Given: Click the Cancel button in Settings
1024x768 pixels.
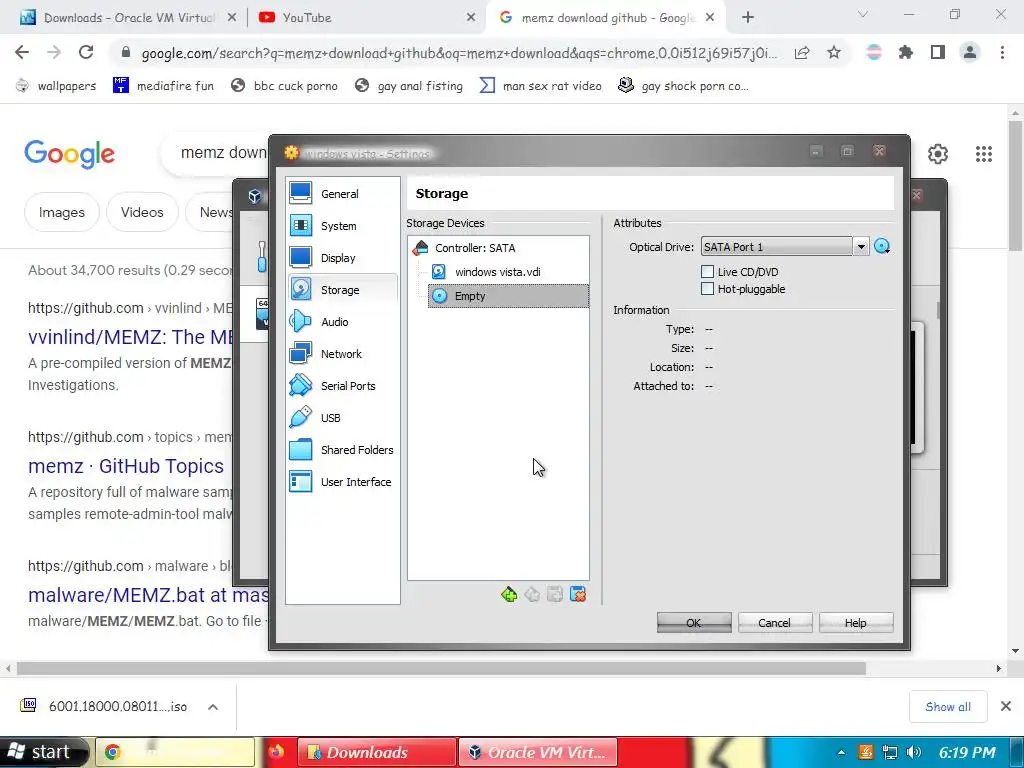Looking at the screenshot, I should point(775,622).
